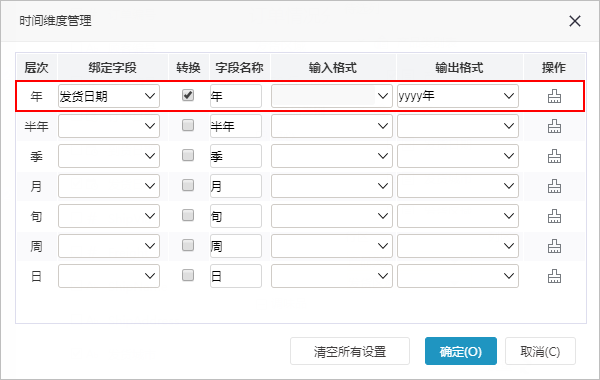Screen dimensions: 600x380
Task: Clear settings icon for 年 row
Action: tap(554, 96)
